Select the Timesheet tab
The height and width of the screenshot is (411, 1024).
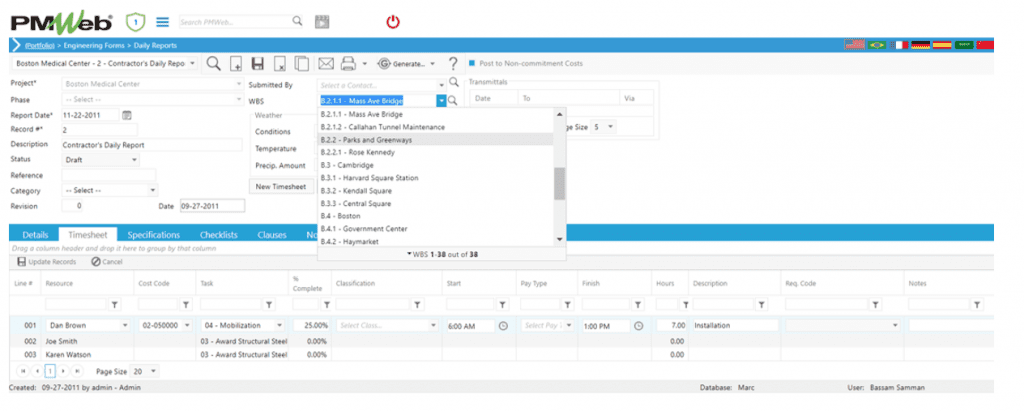point(88,235)
